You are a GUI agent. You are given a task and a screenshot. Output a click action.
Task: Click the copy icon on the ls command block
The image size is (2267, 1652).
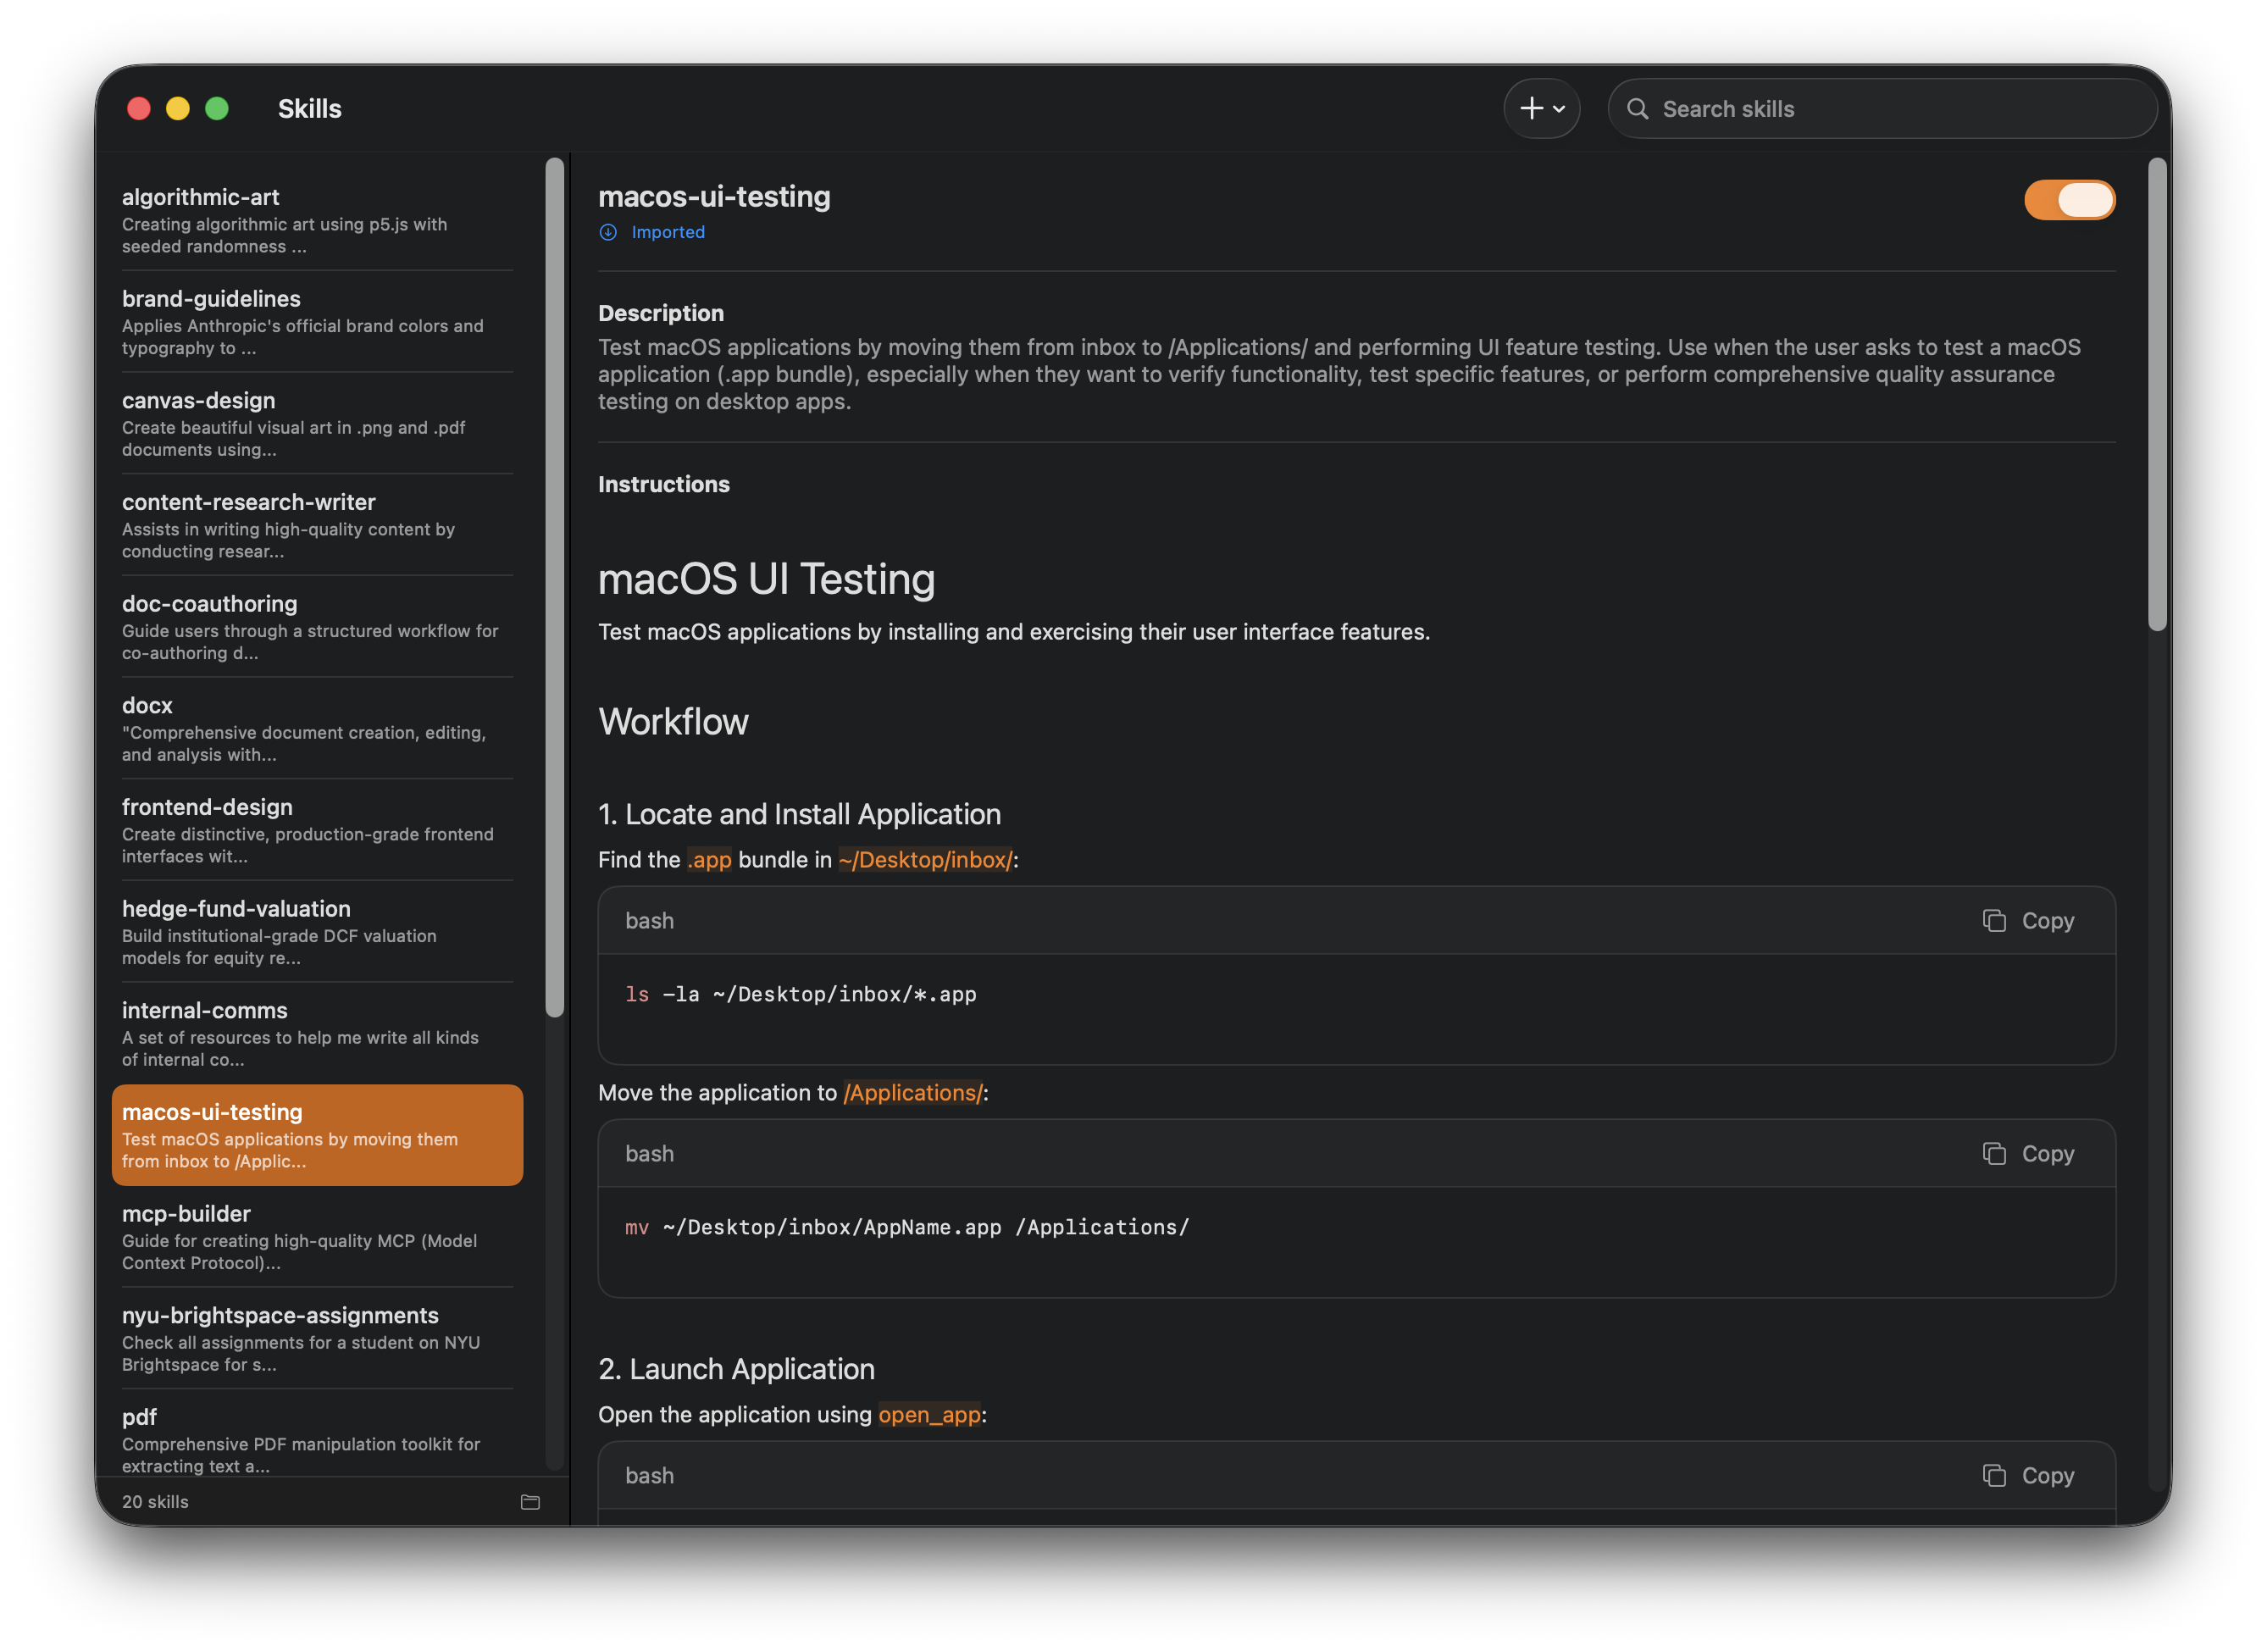tap(1995, 920)
